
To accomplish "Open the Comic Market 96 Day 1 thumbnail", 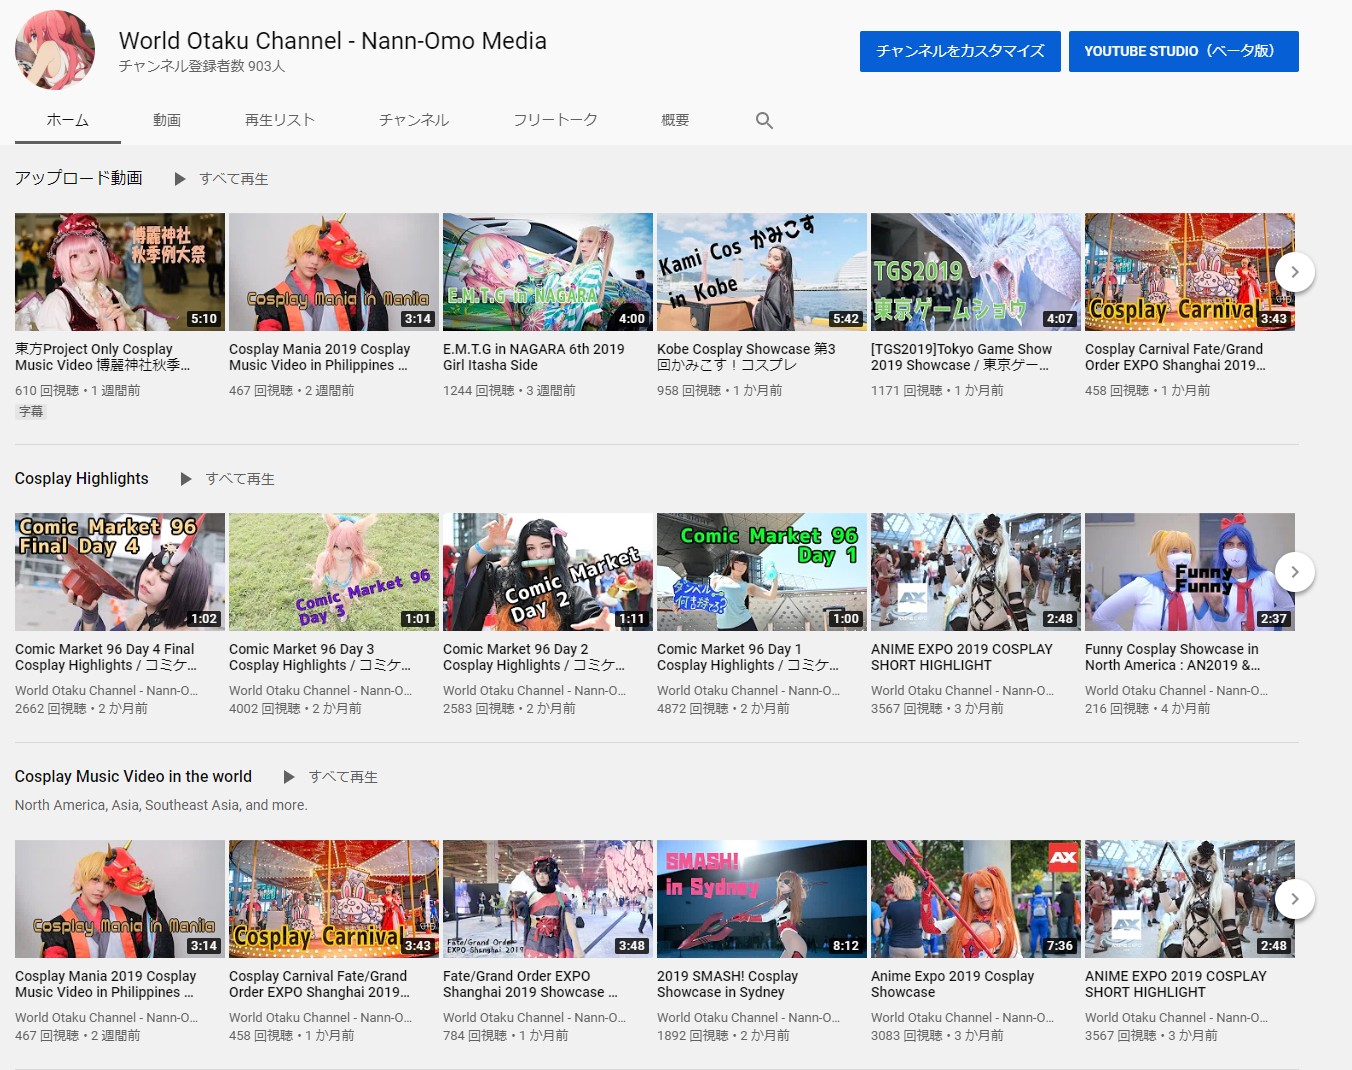I will click(x=762, y=572).
